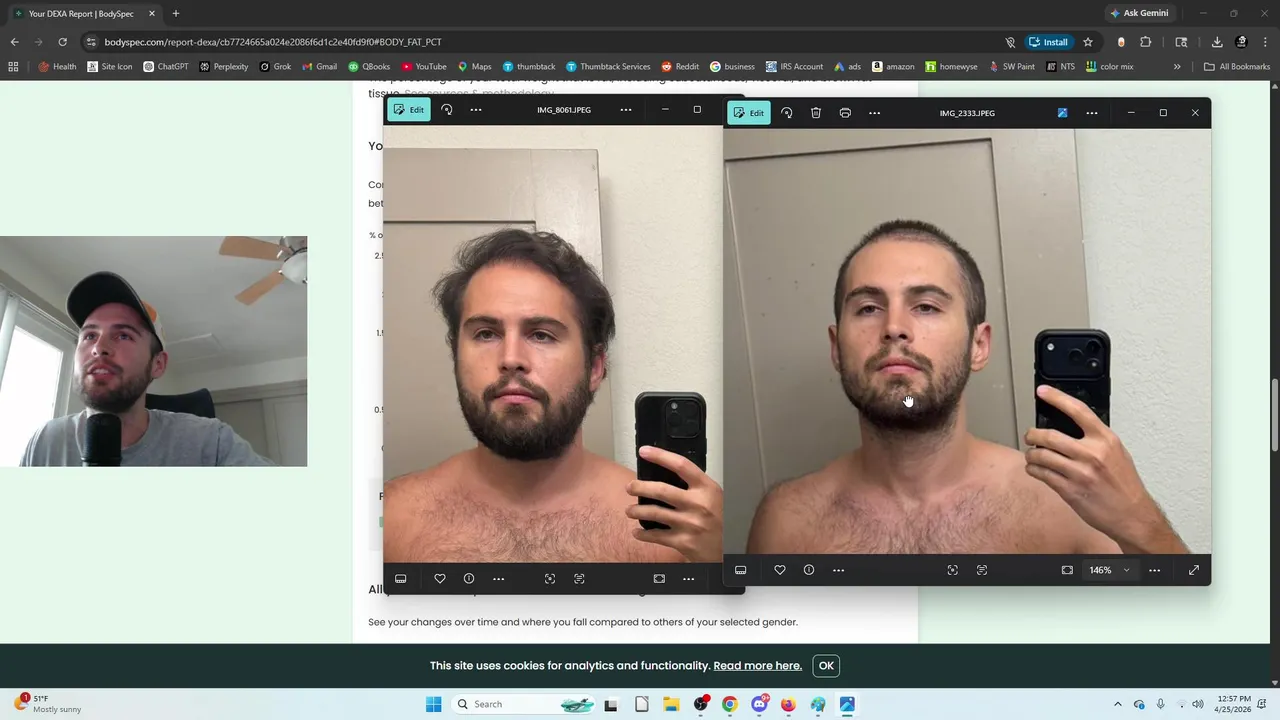This screenshot has width=1280, height=720.
Task: Open bottom-left ellipsis menu in IMG_8061 window
Action: [x=499, y=579]
